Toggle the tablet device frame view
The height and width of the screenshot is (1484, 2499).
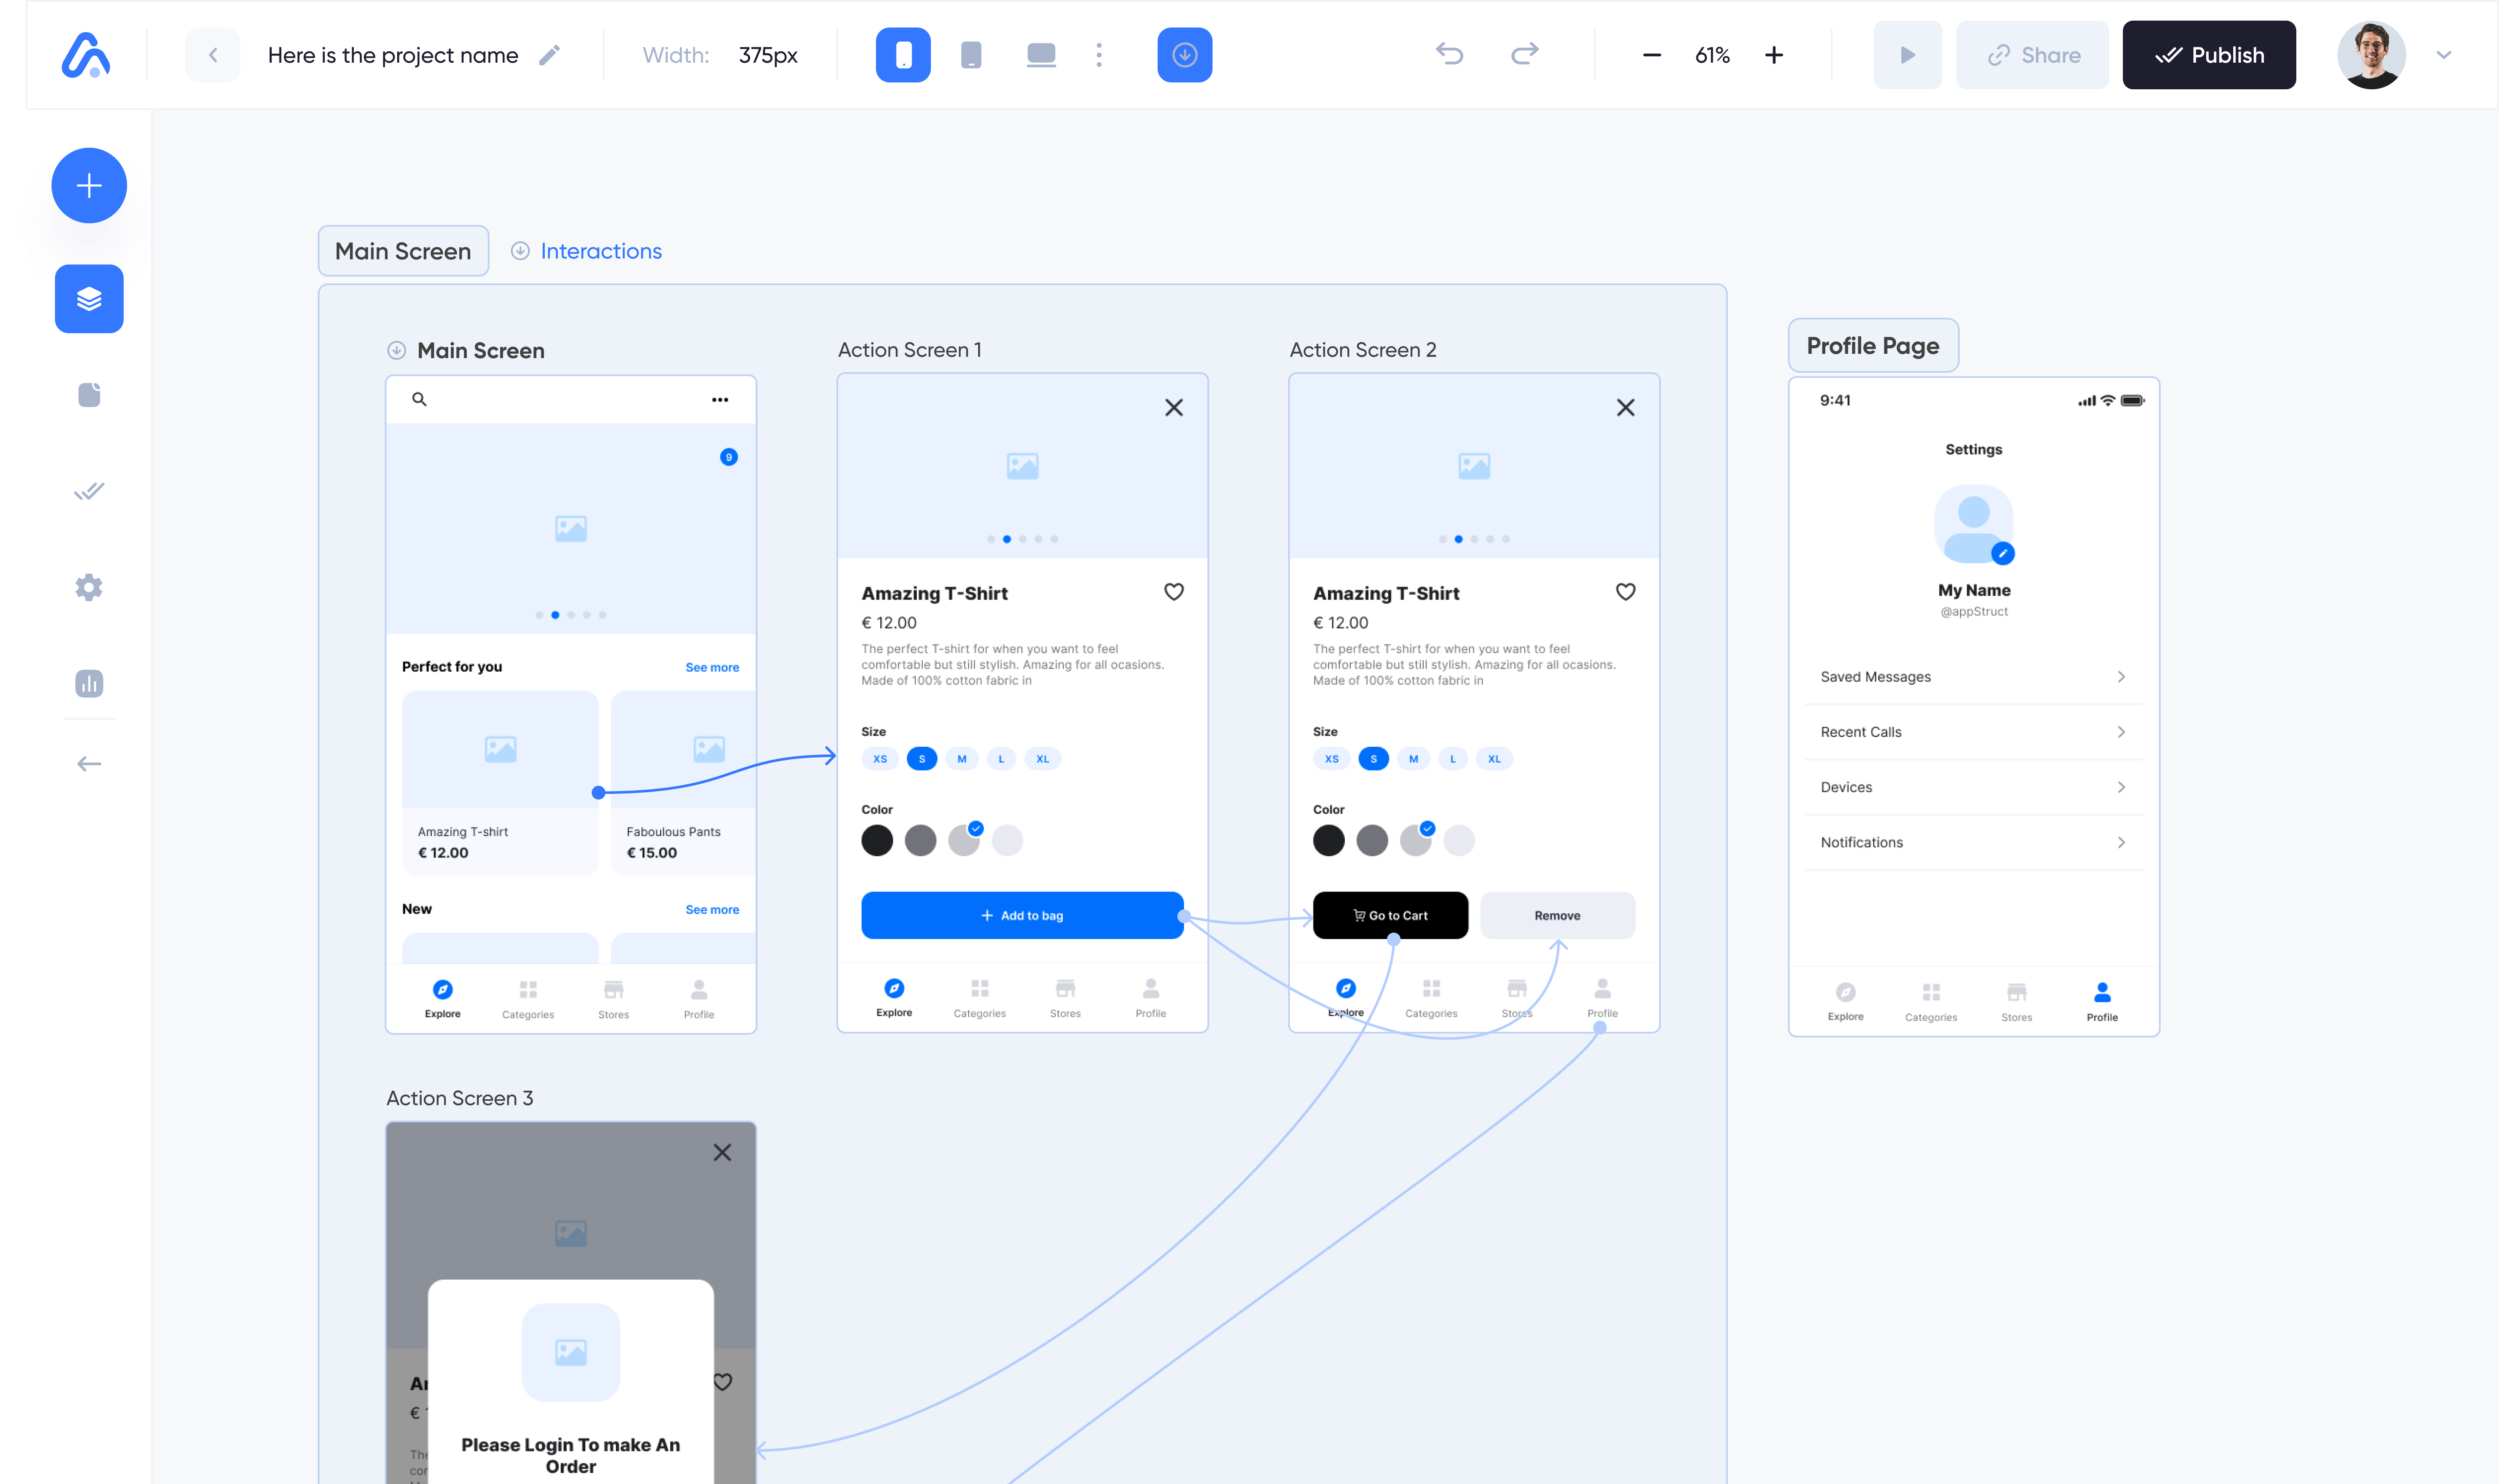pyautogui.click(x=971, y=55)
